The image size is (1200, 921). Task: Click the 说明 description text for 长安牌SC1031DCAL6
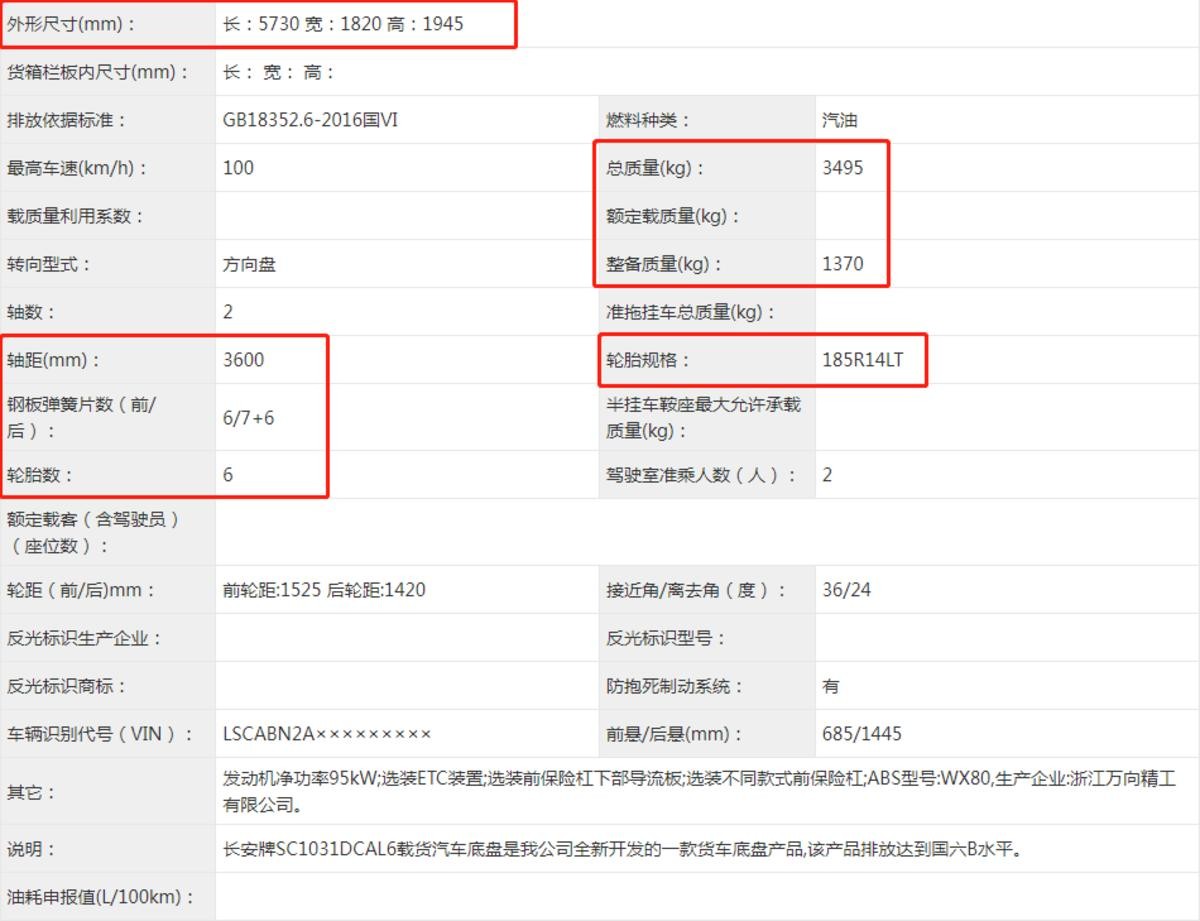pyautogui.click(x=620, y=850)
